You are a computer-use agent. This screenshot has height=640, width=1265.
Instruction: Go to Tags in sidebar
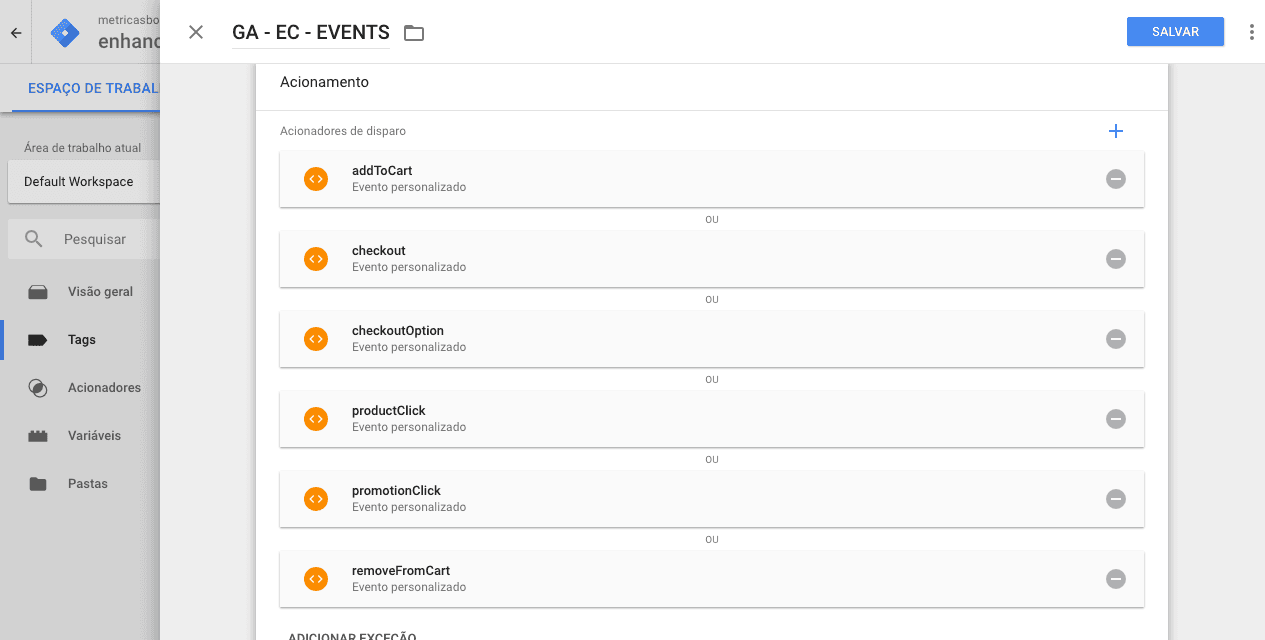pos(82,340)
